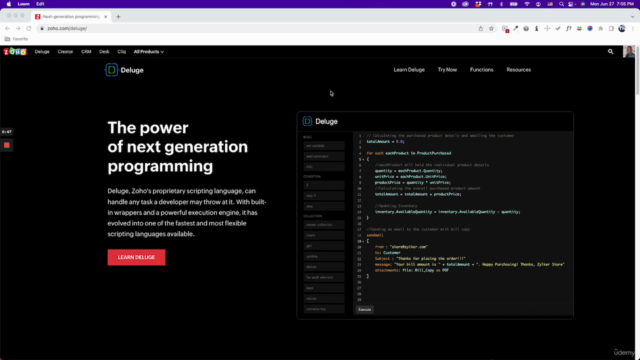Click the Wi-Fi icon in menu bar
This screenshot has width=640, height=360.
(x=527, y=4)
